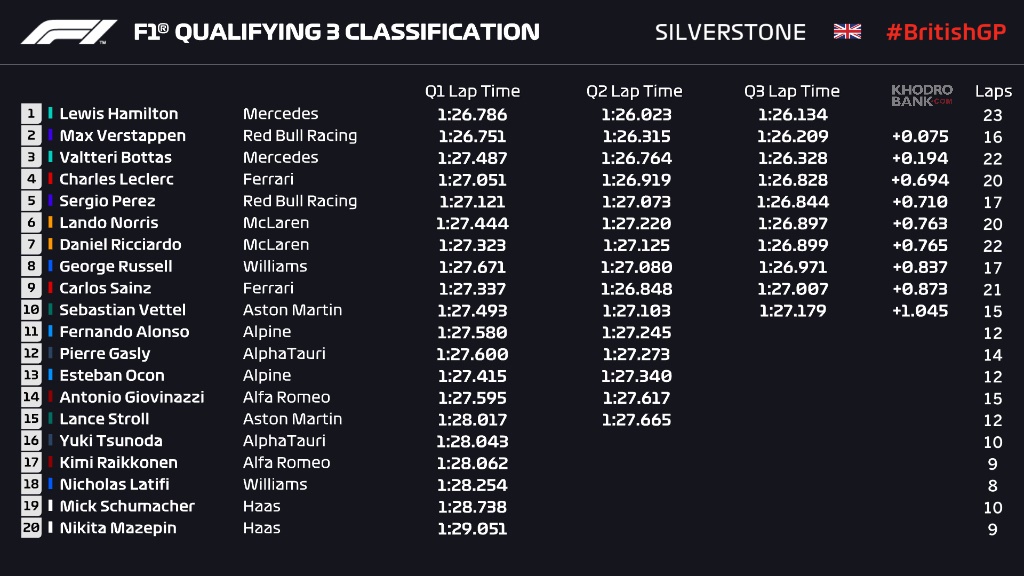
Task: Click the position 20 number badge
Action: coord(31,528)
